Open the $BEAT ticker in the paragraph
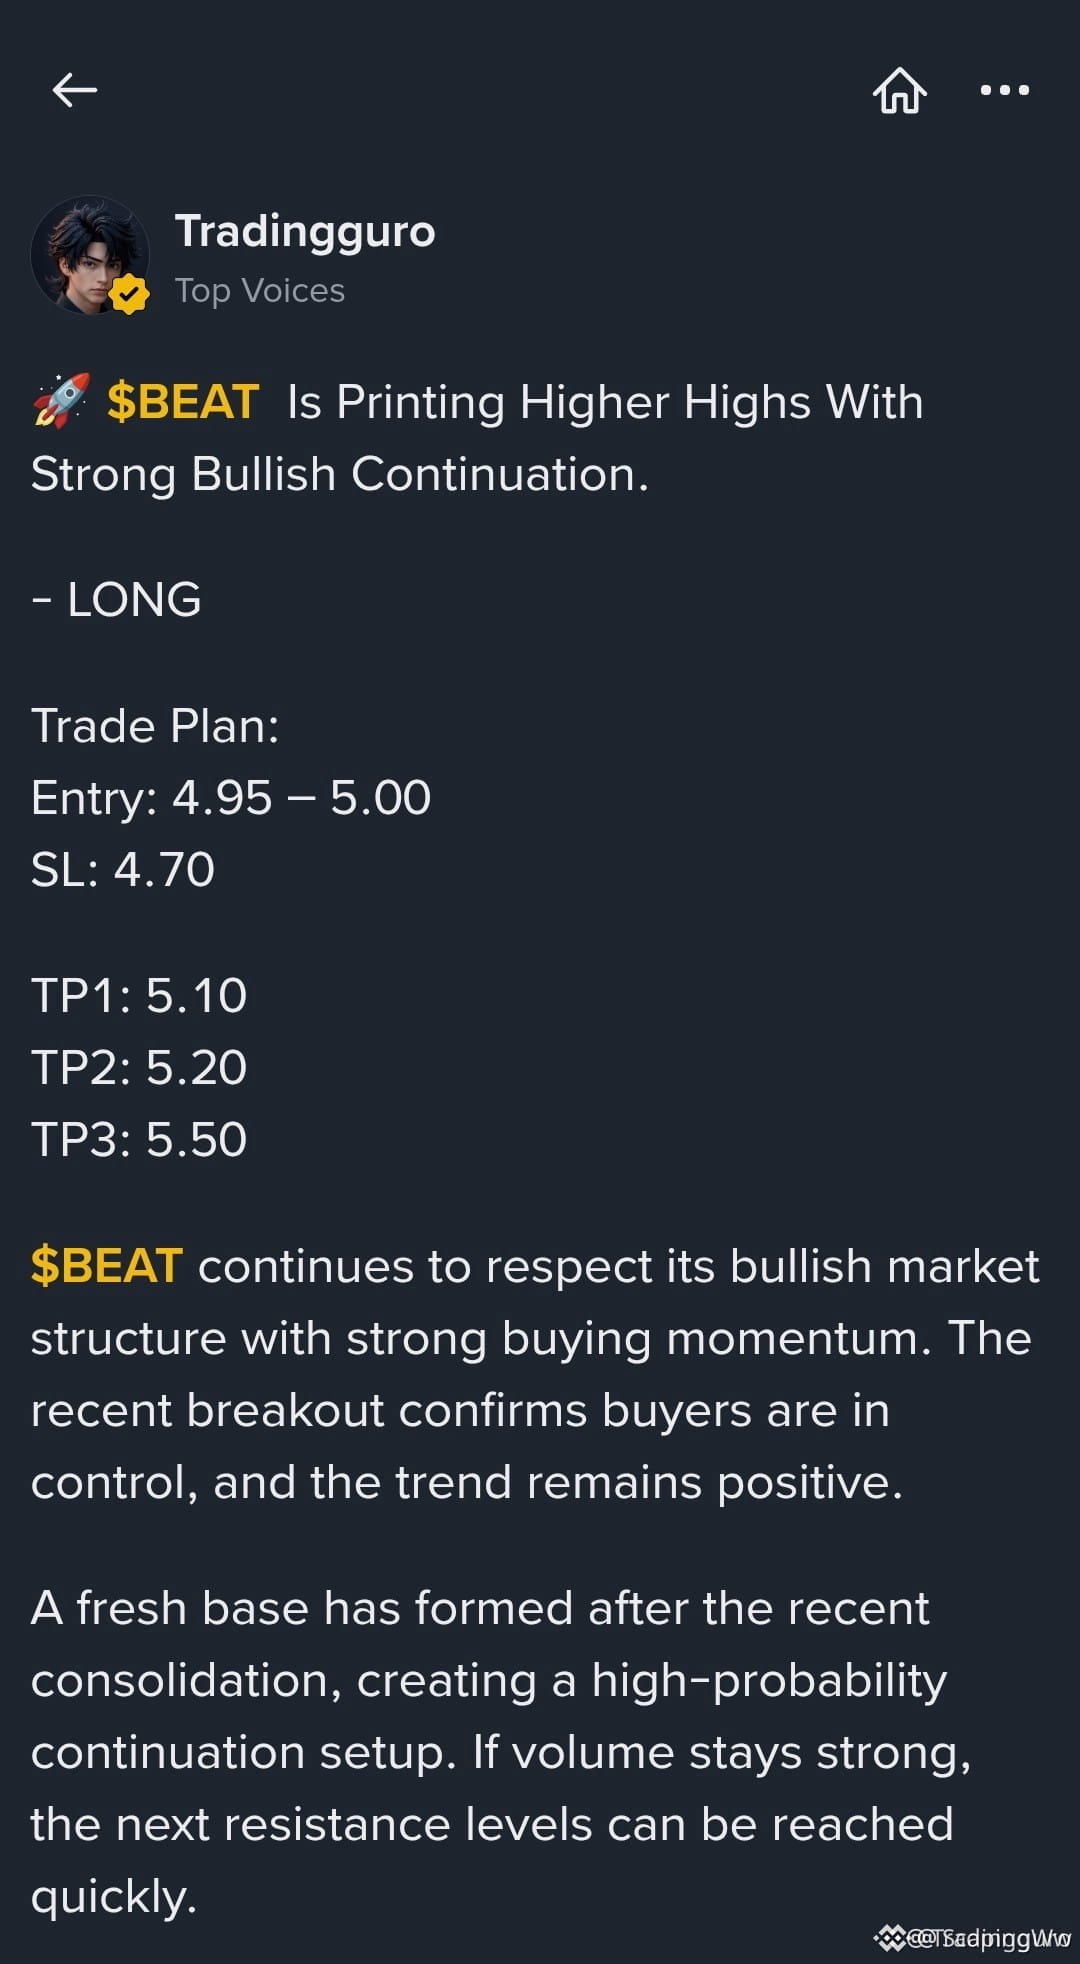Screen dimensions: 1080x1964 (x=107, y=1266)
